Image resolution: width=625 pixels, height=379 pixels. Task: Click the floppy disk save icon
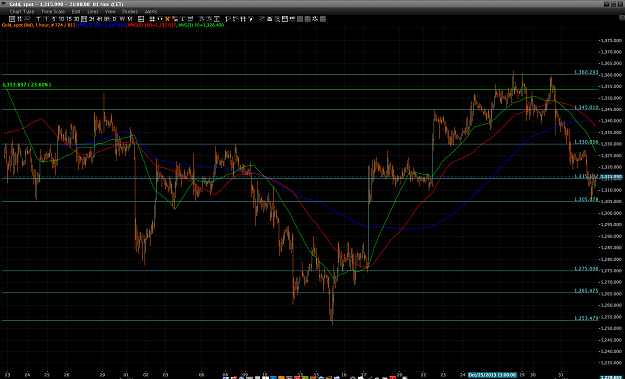click(284, 19)
